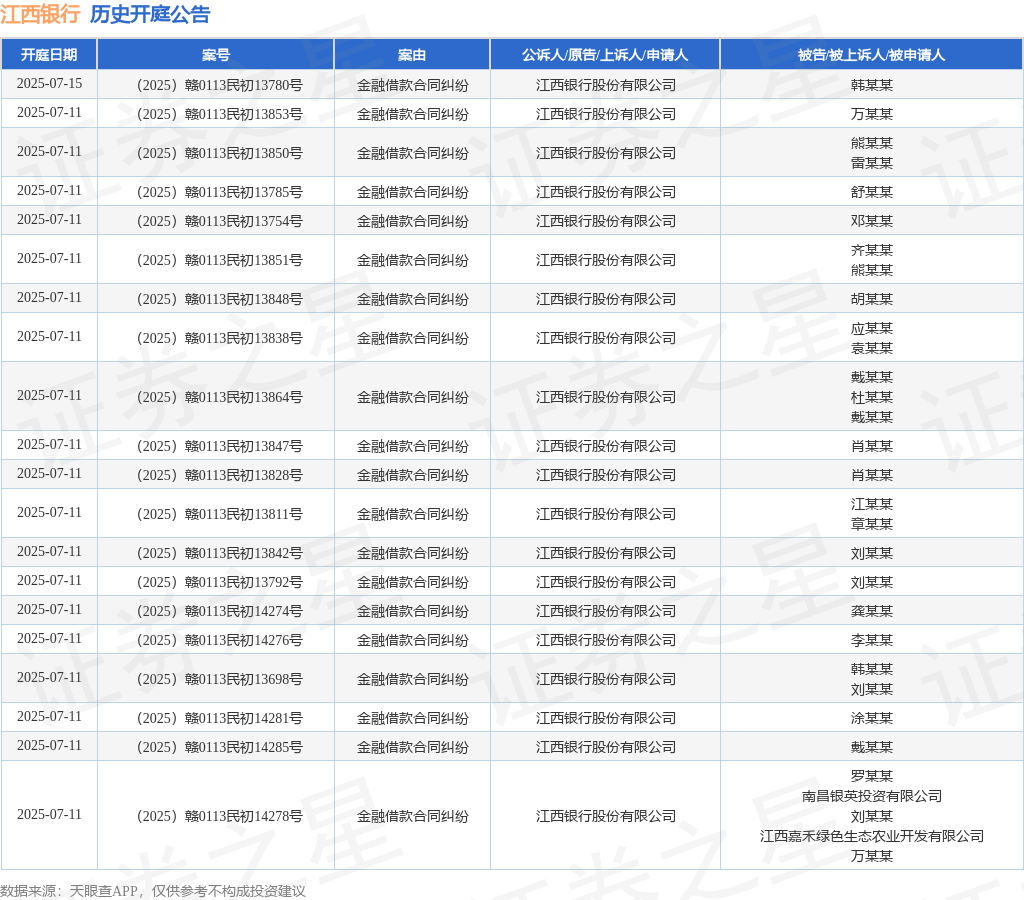Click defendant 胡某某

[871, 299]
